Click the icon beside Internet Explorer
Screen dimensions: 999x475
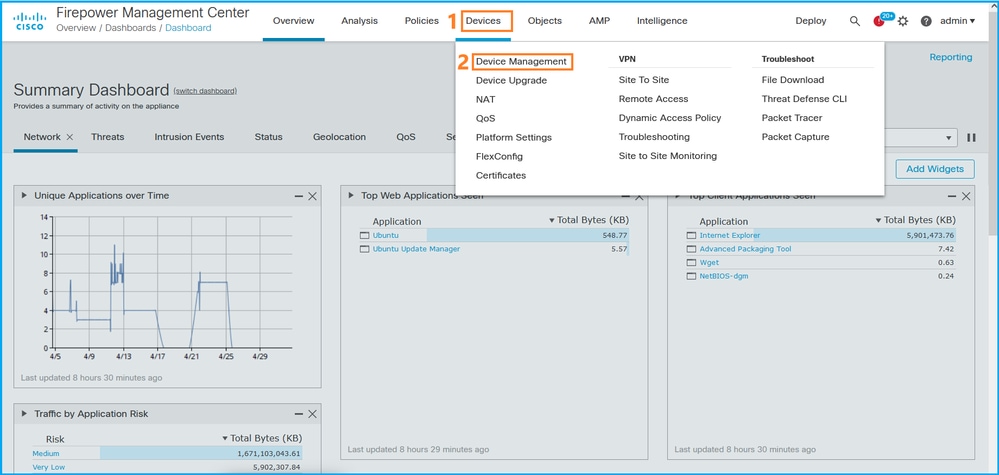tap(691, 236)
